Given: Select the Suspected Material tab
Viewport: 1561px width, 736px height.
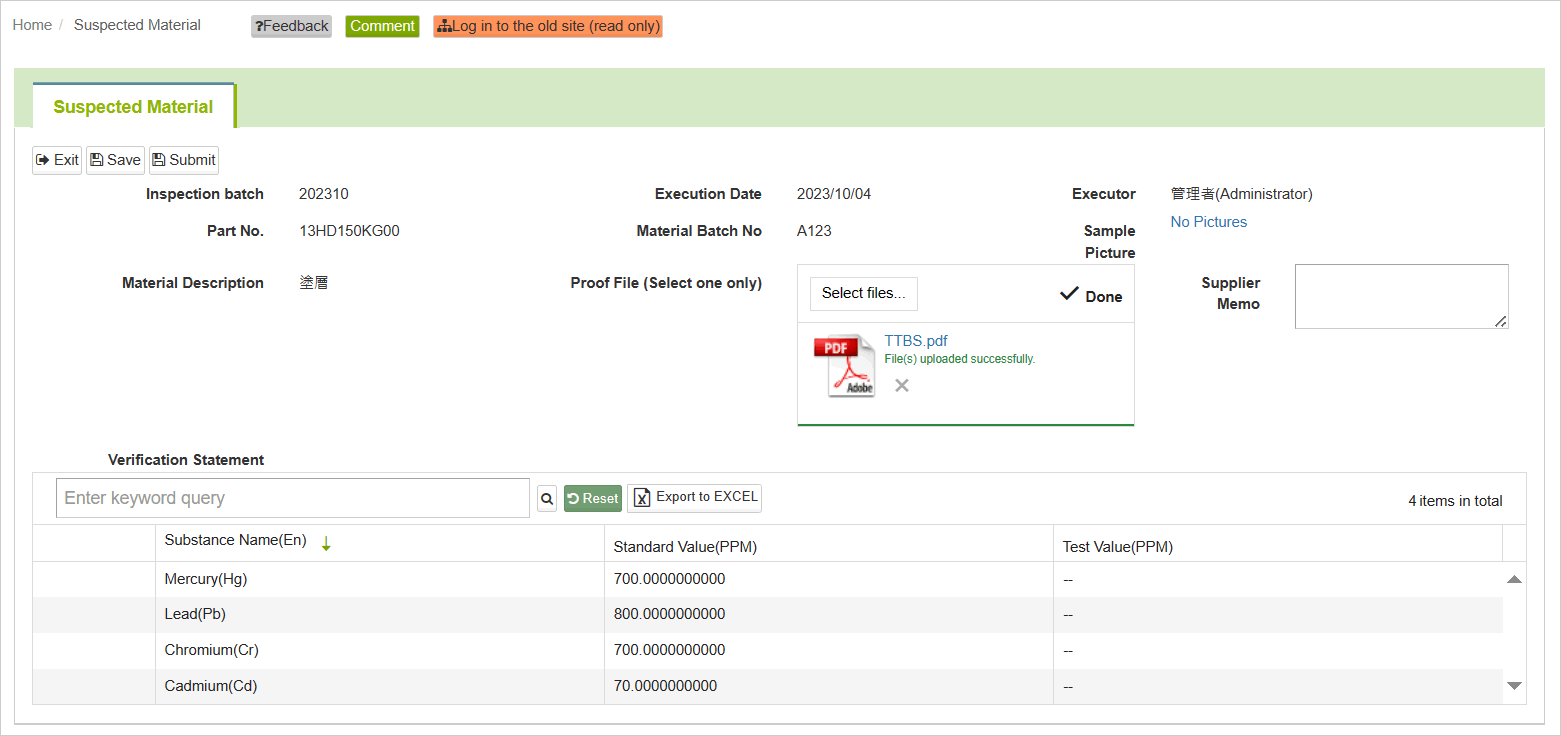Looking at the screenshot, I should pyautogui.click(x=133, y=107).
